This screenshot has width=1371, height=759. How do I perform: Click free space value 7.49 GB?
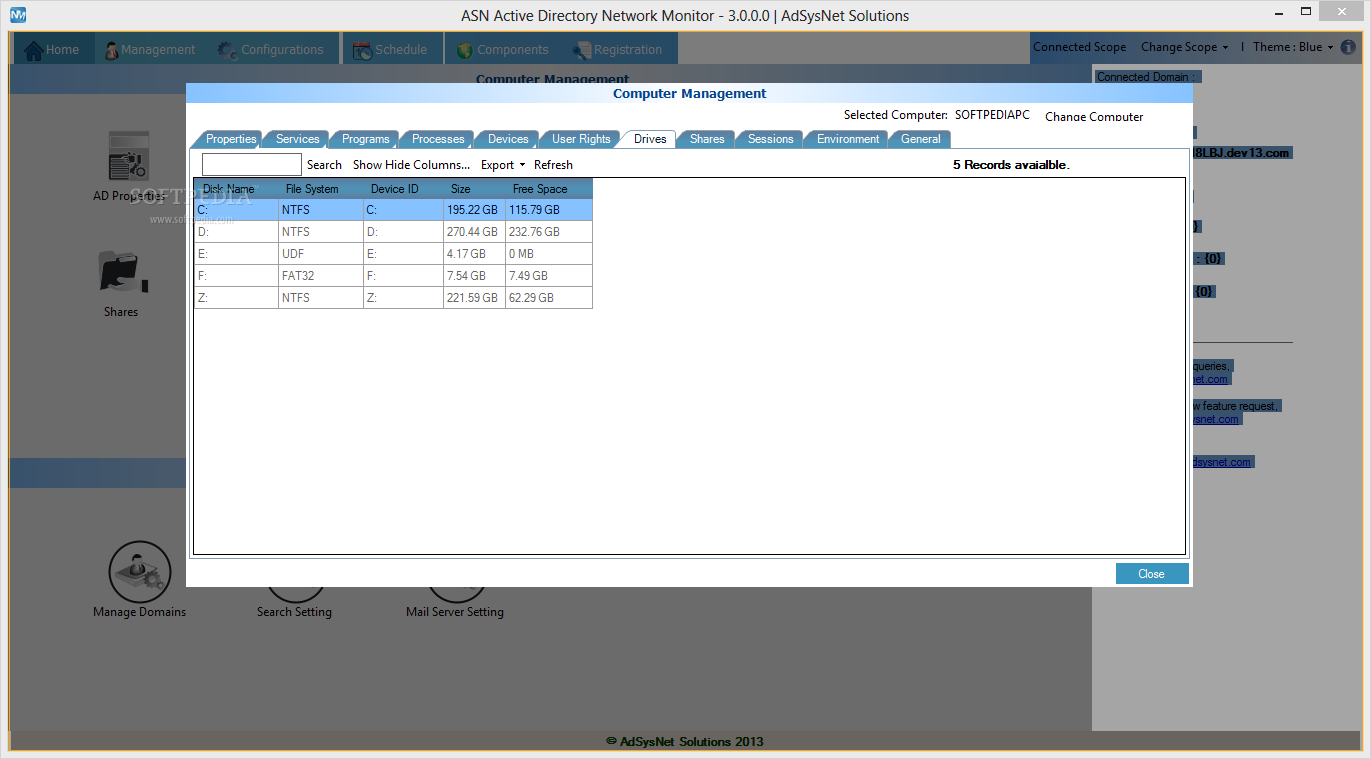click(x=549, y=276)
